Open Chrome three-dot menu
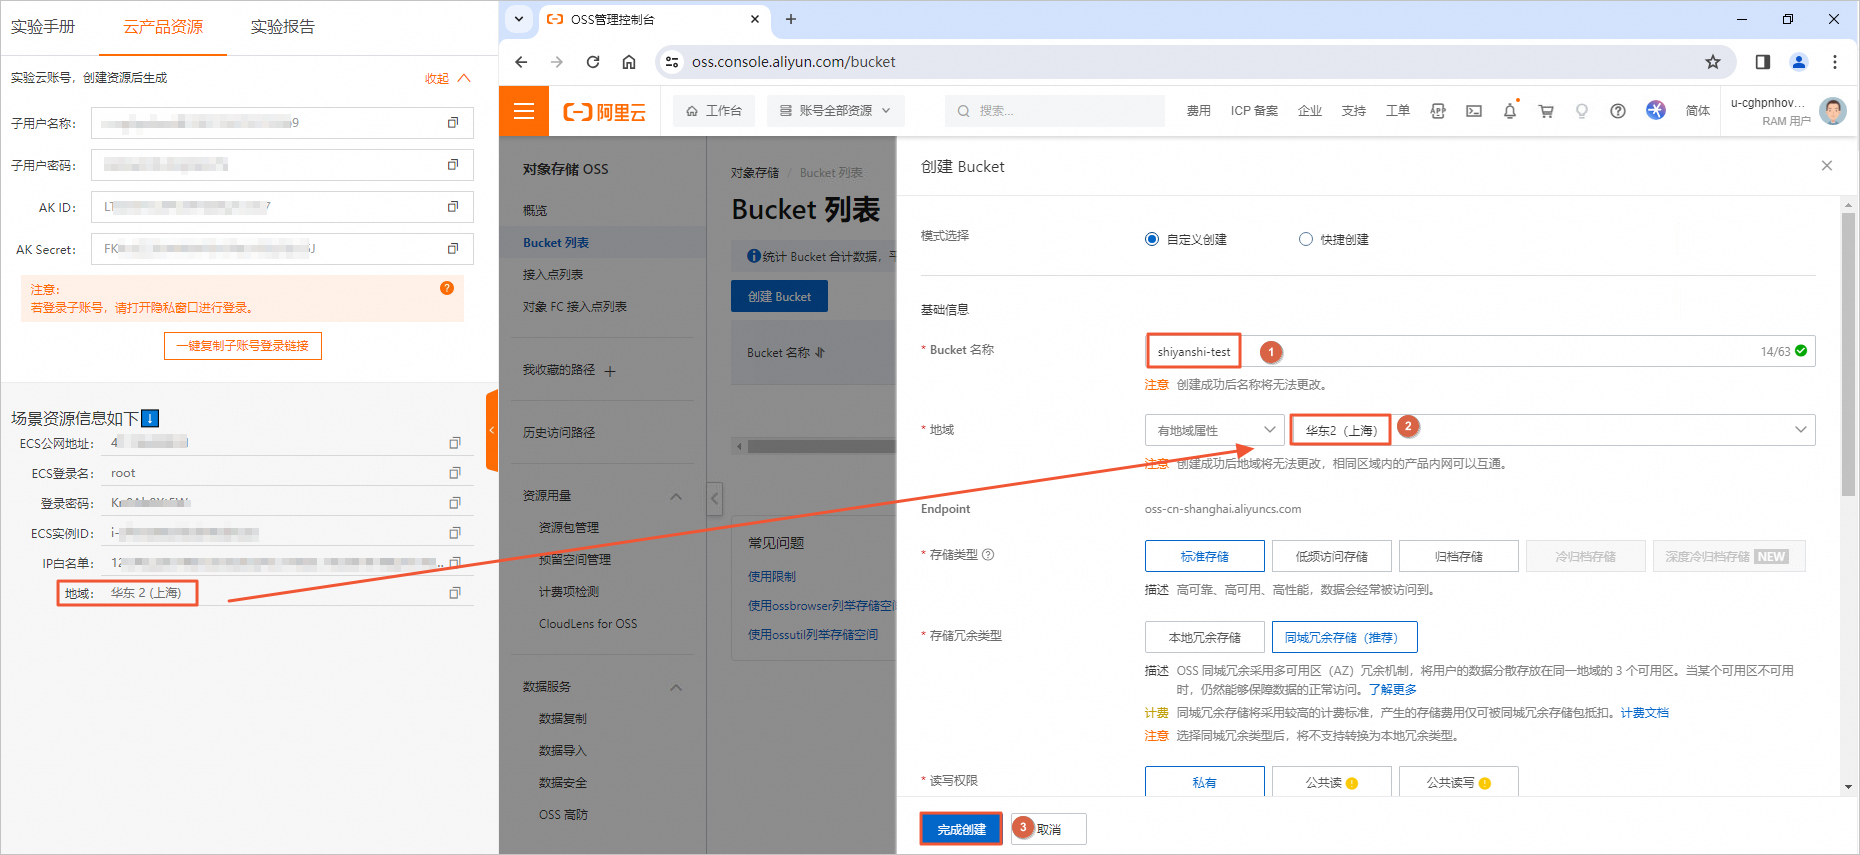Viewport: 1860px width, 855px height. click(1835, 62)
